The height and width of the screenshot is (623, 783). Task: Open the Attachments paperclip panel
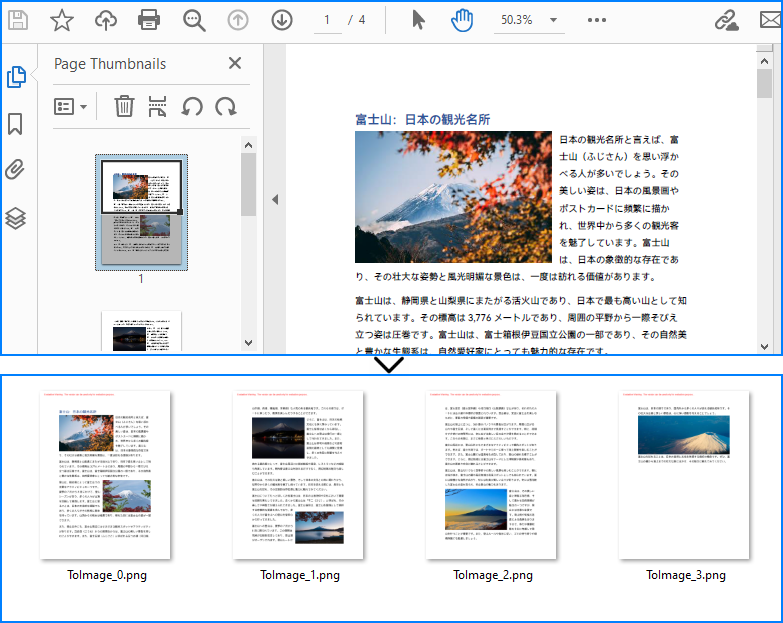click(x=15, y=170)
